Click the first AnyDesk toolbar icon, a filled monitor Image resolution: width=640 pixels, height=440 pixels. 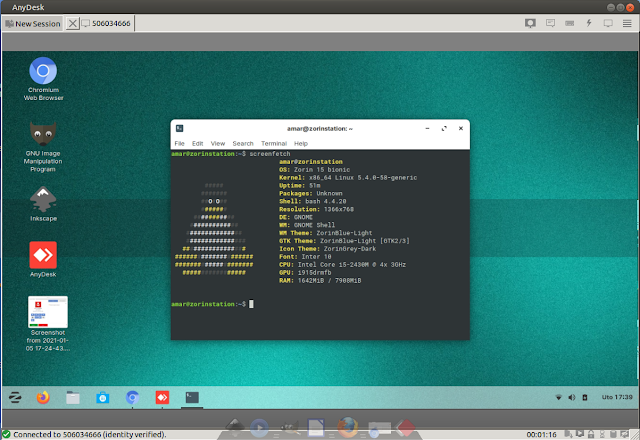tap(530, 23)
